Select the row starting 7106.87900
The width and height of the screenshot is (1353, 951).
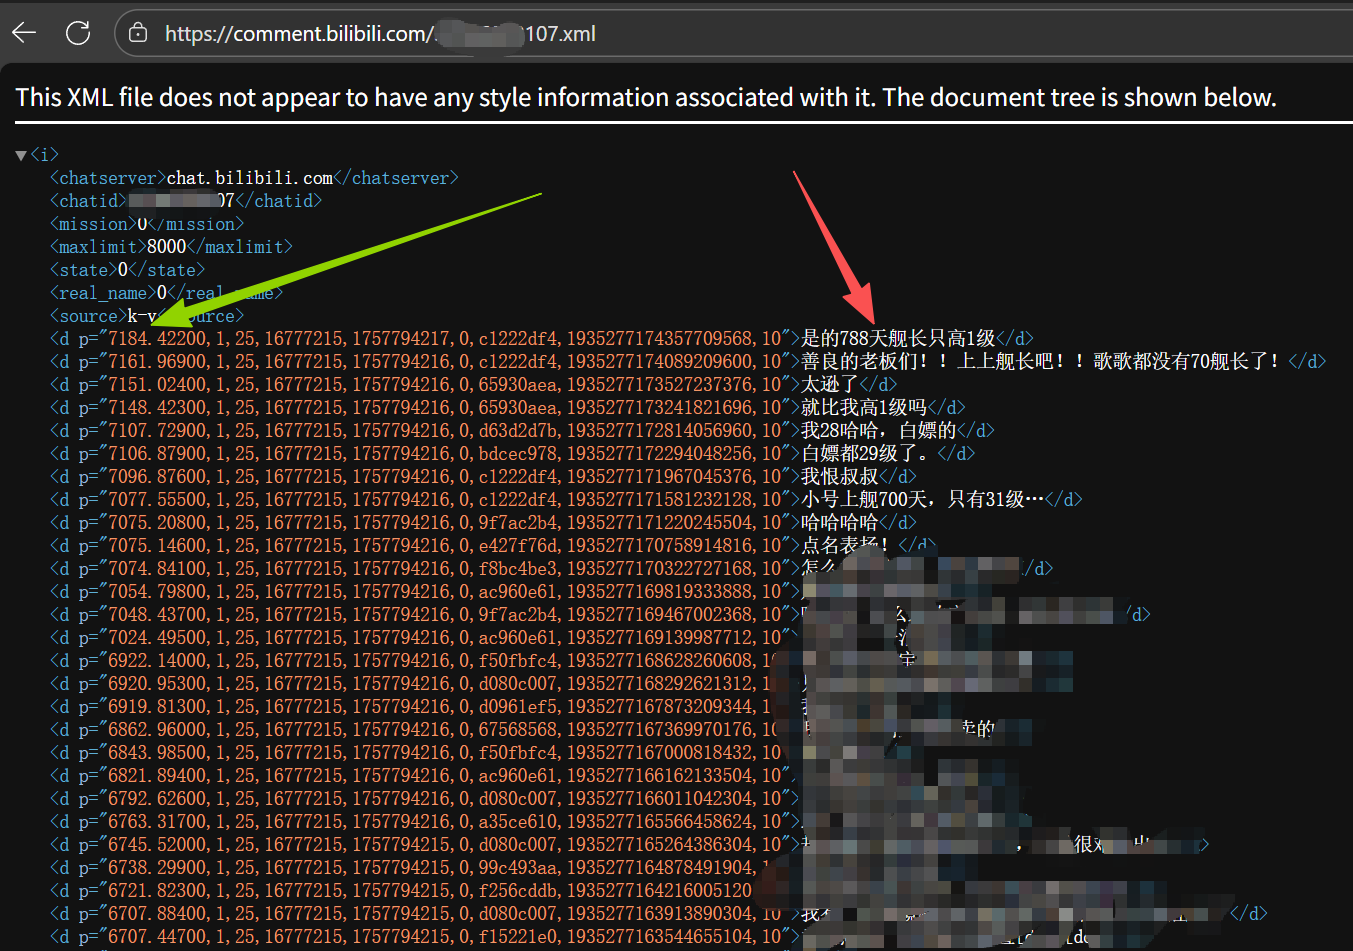coord(513,454)
